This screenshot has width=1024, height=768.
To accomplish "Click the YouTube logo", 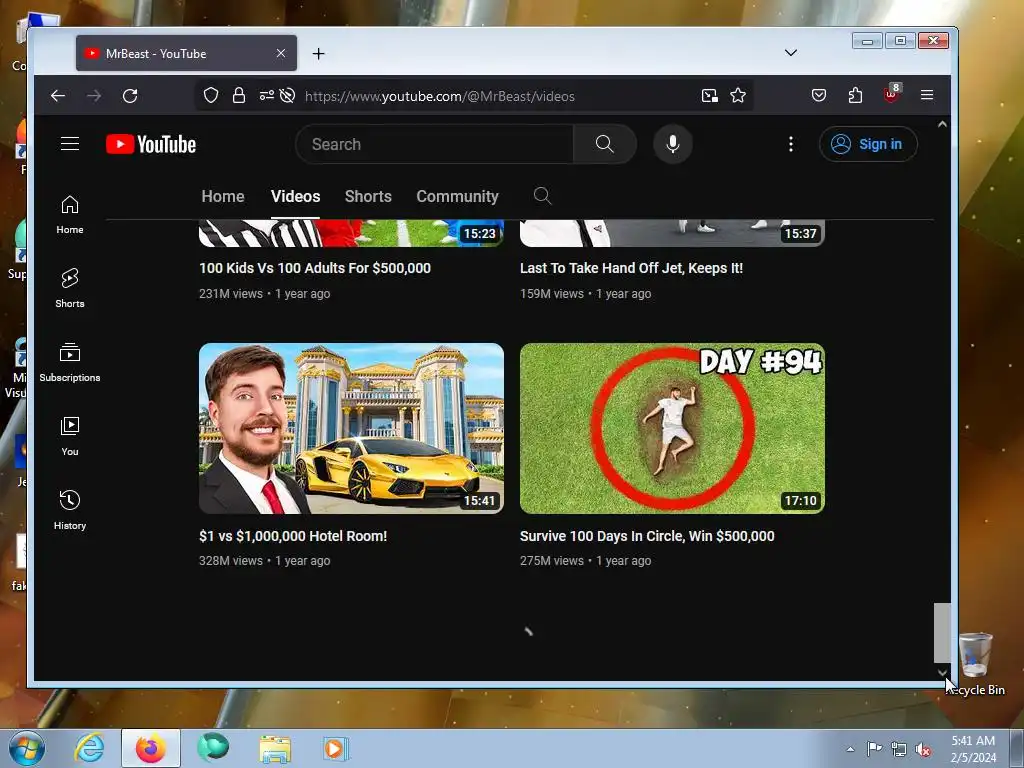I will pos(151,144).
